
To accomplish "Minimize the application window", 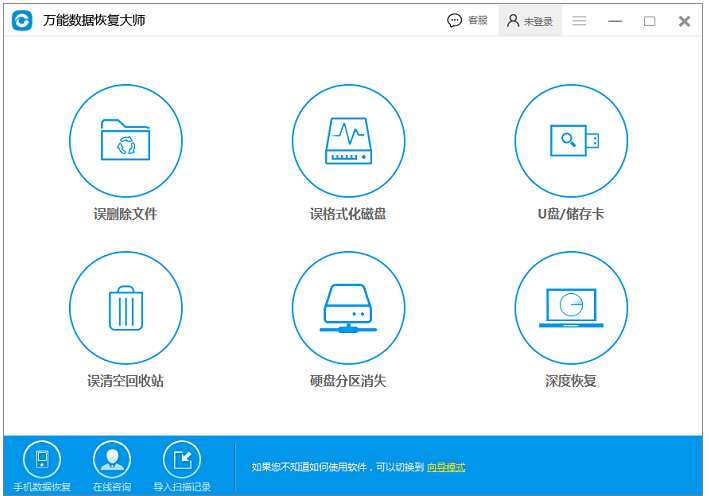I will coord(615,21).
